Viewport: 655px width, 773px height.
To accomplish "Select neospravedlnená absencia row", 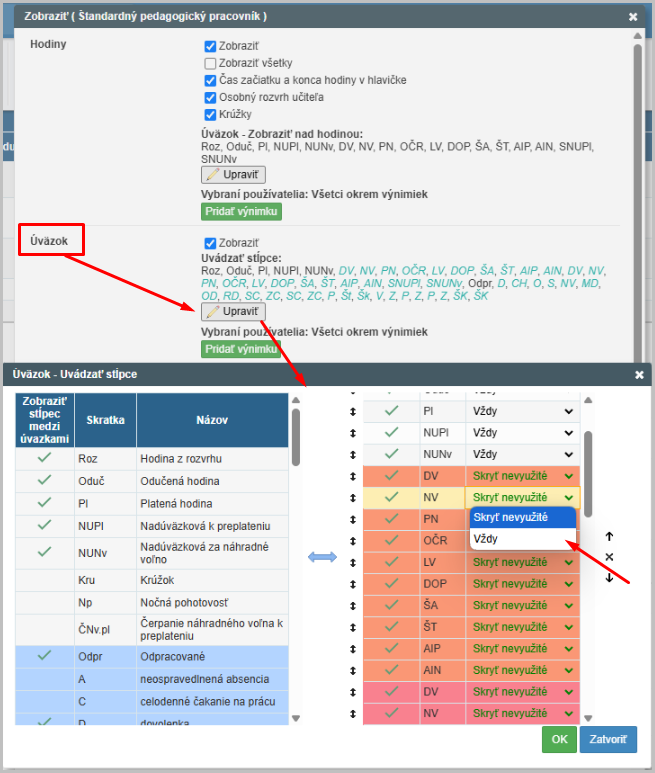I will [x=152, y=679].
